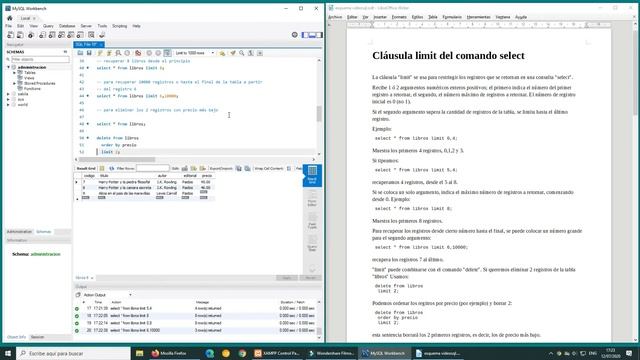Expand the Tables node
Viewport: 640px width, 360px height.
click(15, 73)
